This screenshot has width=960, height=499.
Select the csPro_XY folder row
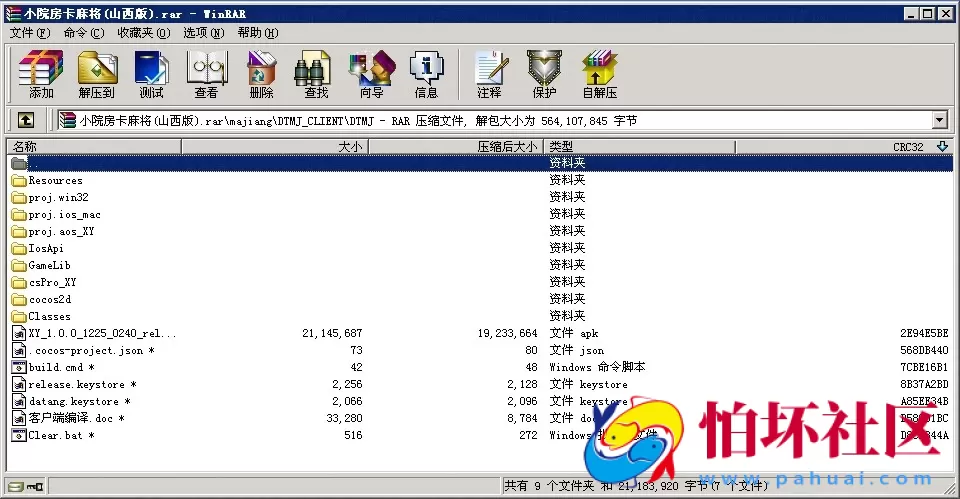pos(481,282)
